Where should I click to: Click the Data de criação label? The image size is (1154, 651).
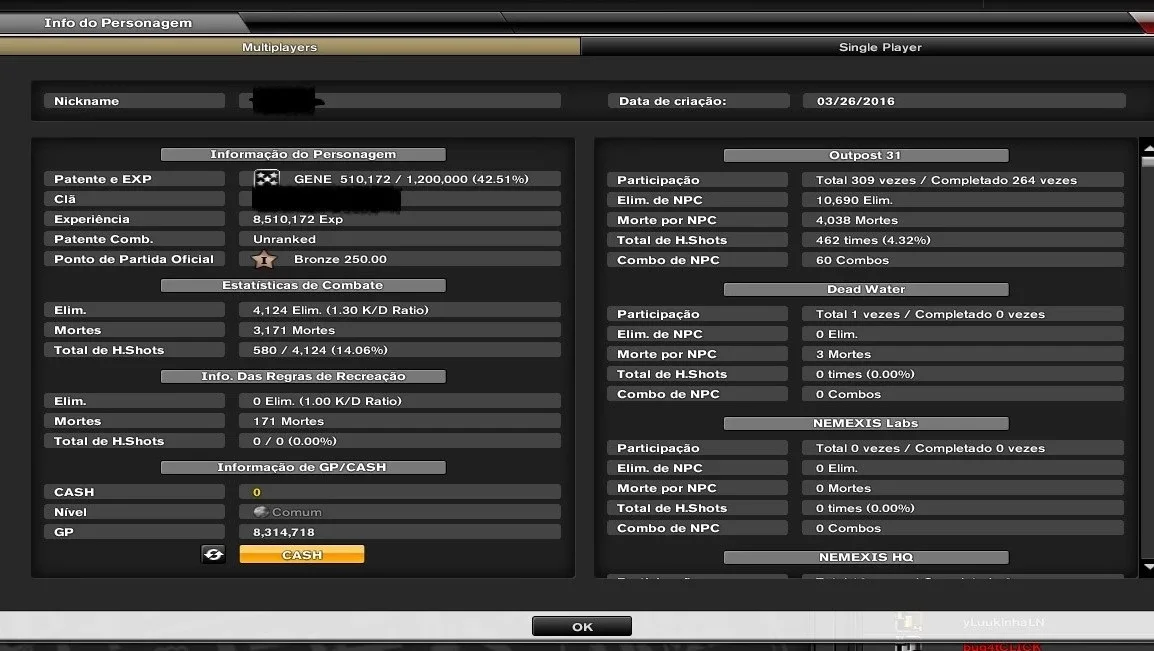click(x=698, y=101)
